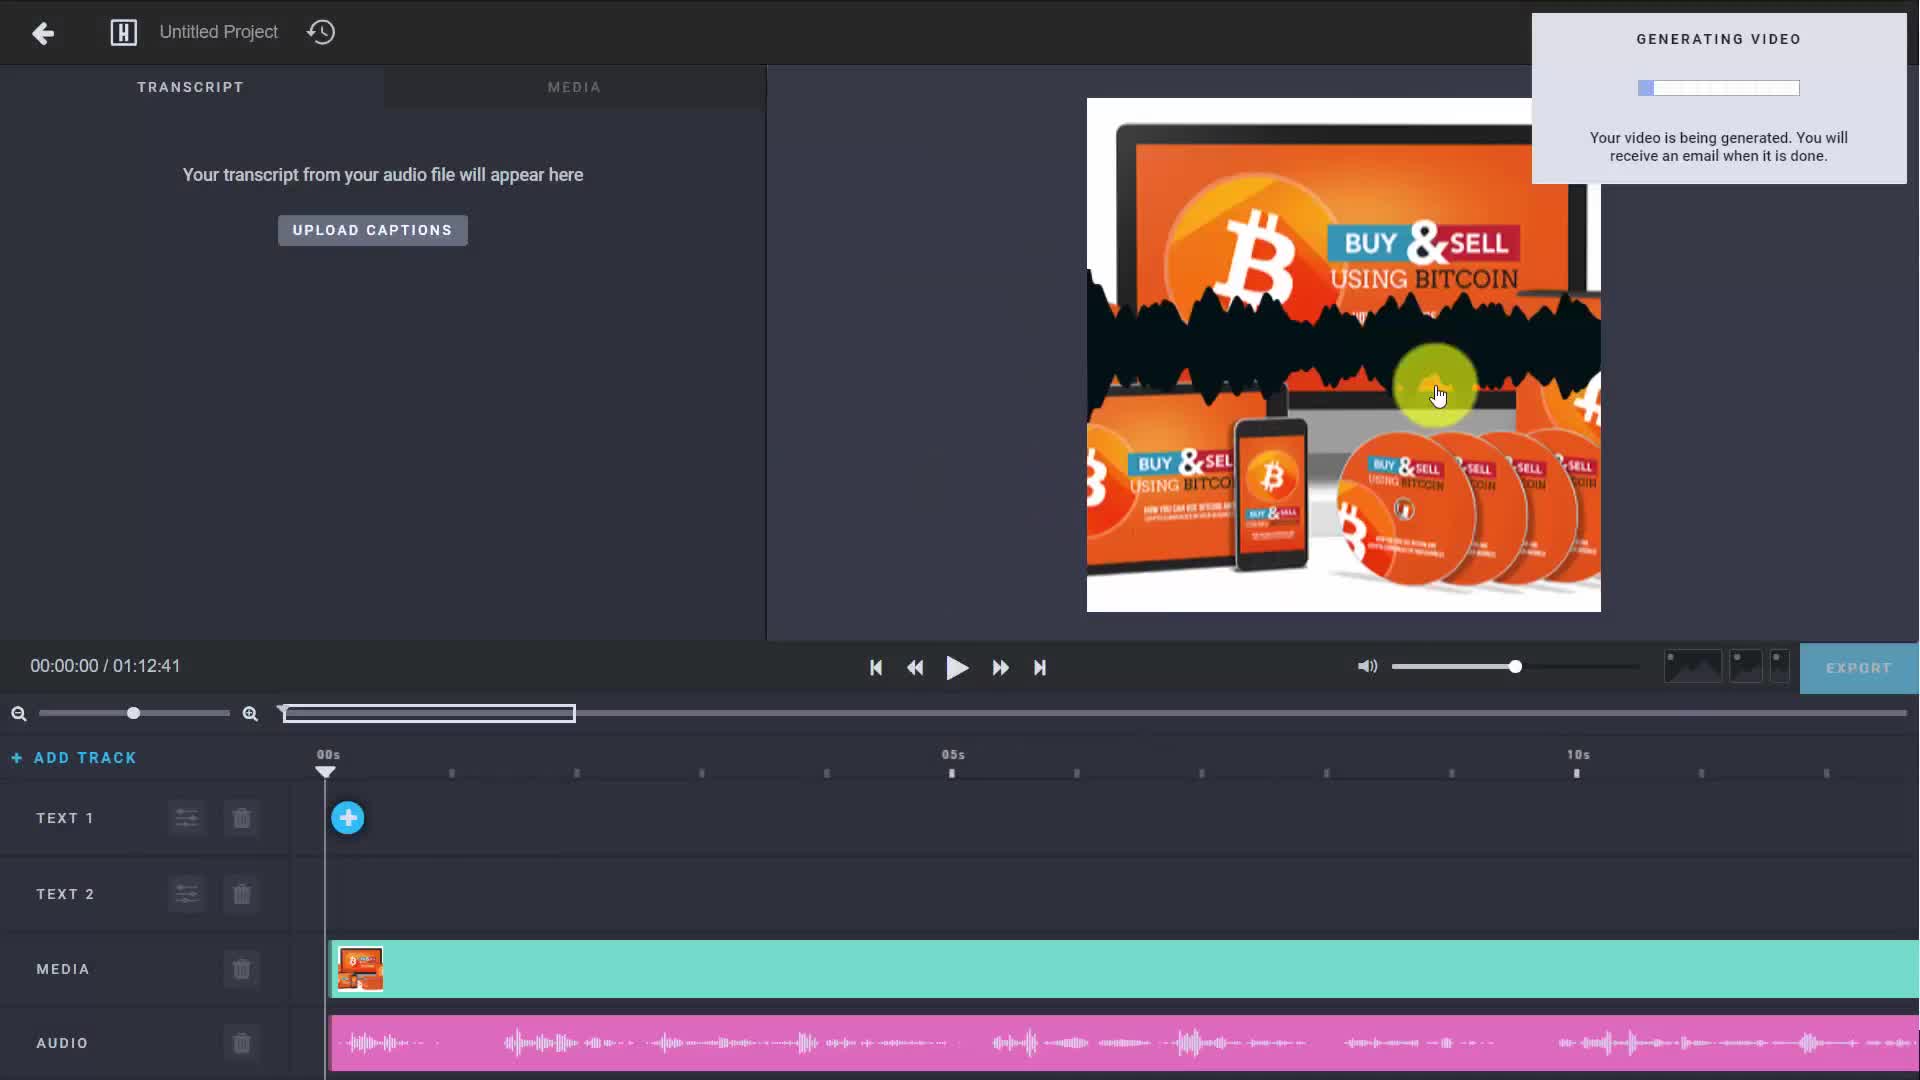Switch to the Transcript tab
Screen dimensions: 1920x1080
coord(191,87)
